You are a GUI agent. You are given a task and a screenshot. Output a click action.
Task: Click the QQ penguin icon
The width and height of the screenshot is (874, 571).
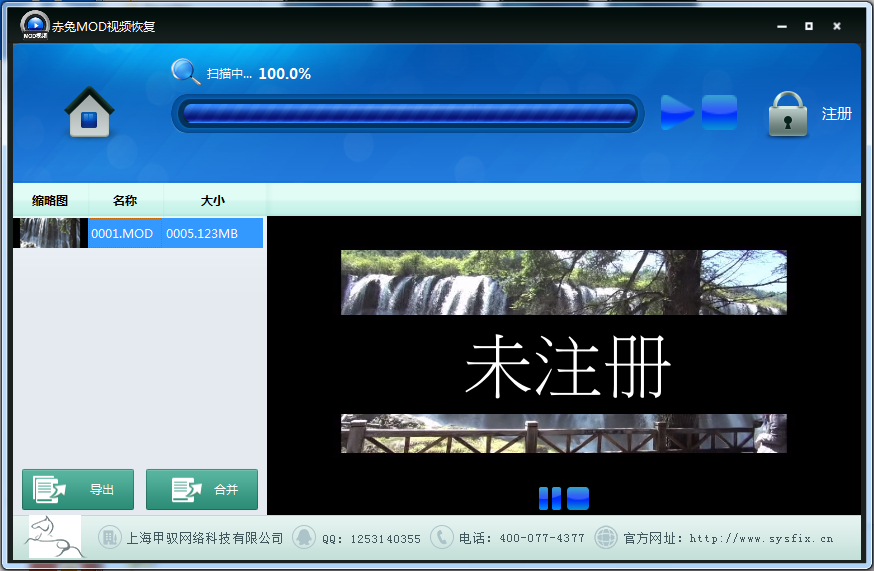304,538
